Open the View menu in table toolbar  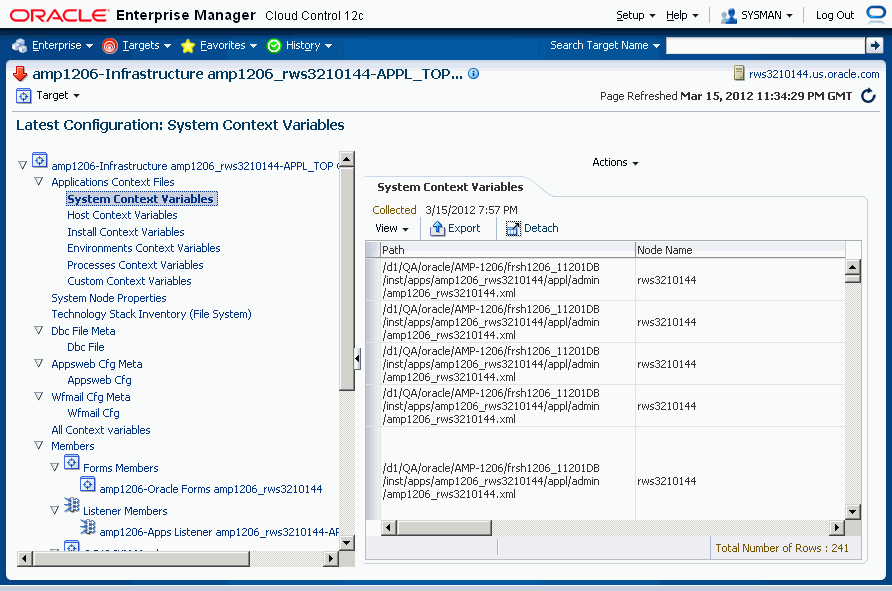pyautogui.click(x=392, y=229)
